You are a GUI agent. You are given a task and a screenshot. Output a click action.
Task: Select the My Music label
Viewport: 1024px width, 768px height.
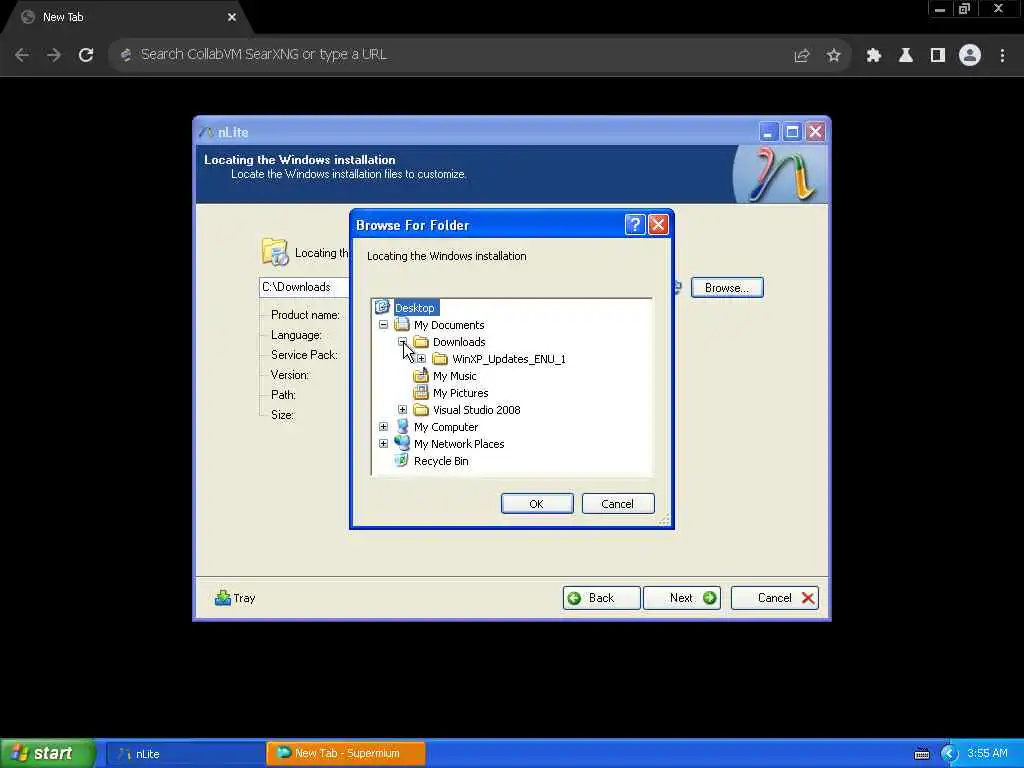click(455, 376)
